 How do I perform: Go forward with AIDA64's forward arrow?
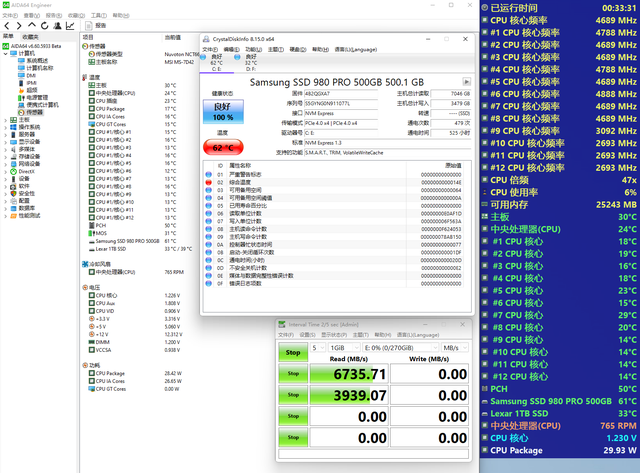19,26
